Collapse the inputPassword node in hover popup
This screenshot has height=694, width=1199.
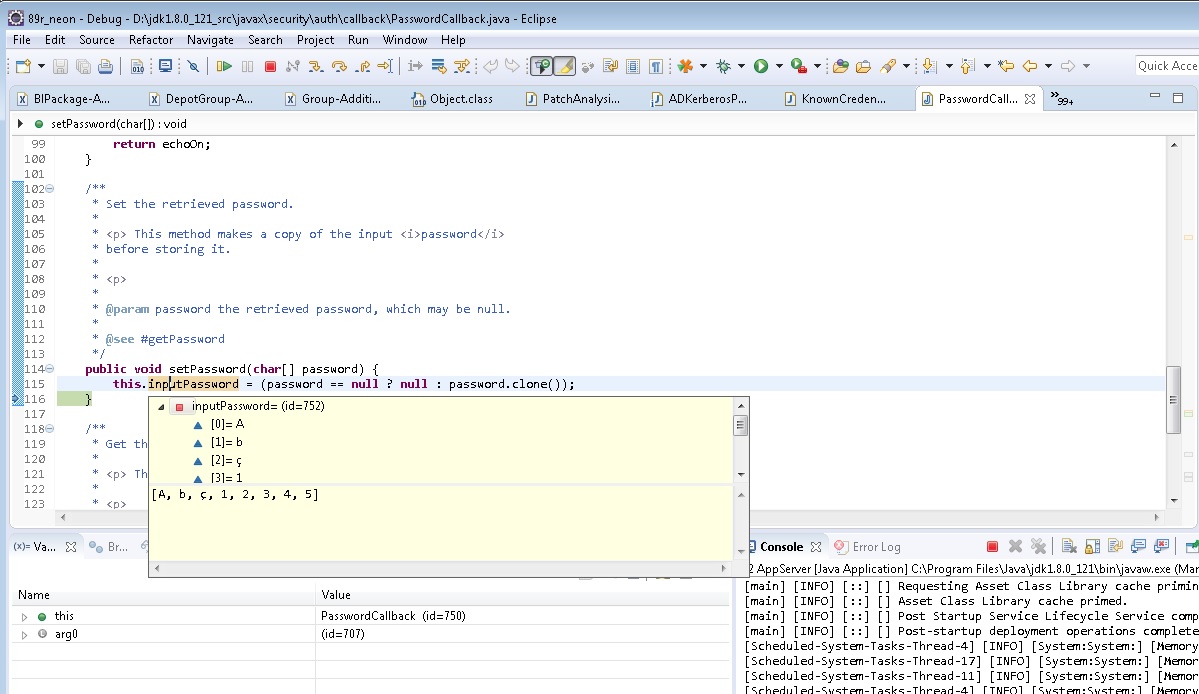click(x=162, y=406)
